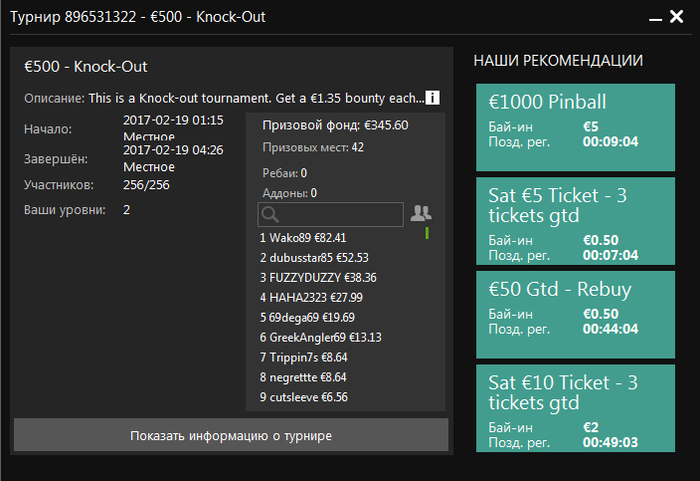
Task: Select FUZZYDUZZY in the results list
Action: click(318, 278)
